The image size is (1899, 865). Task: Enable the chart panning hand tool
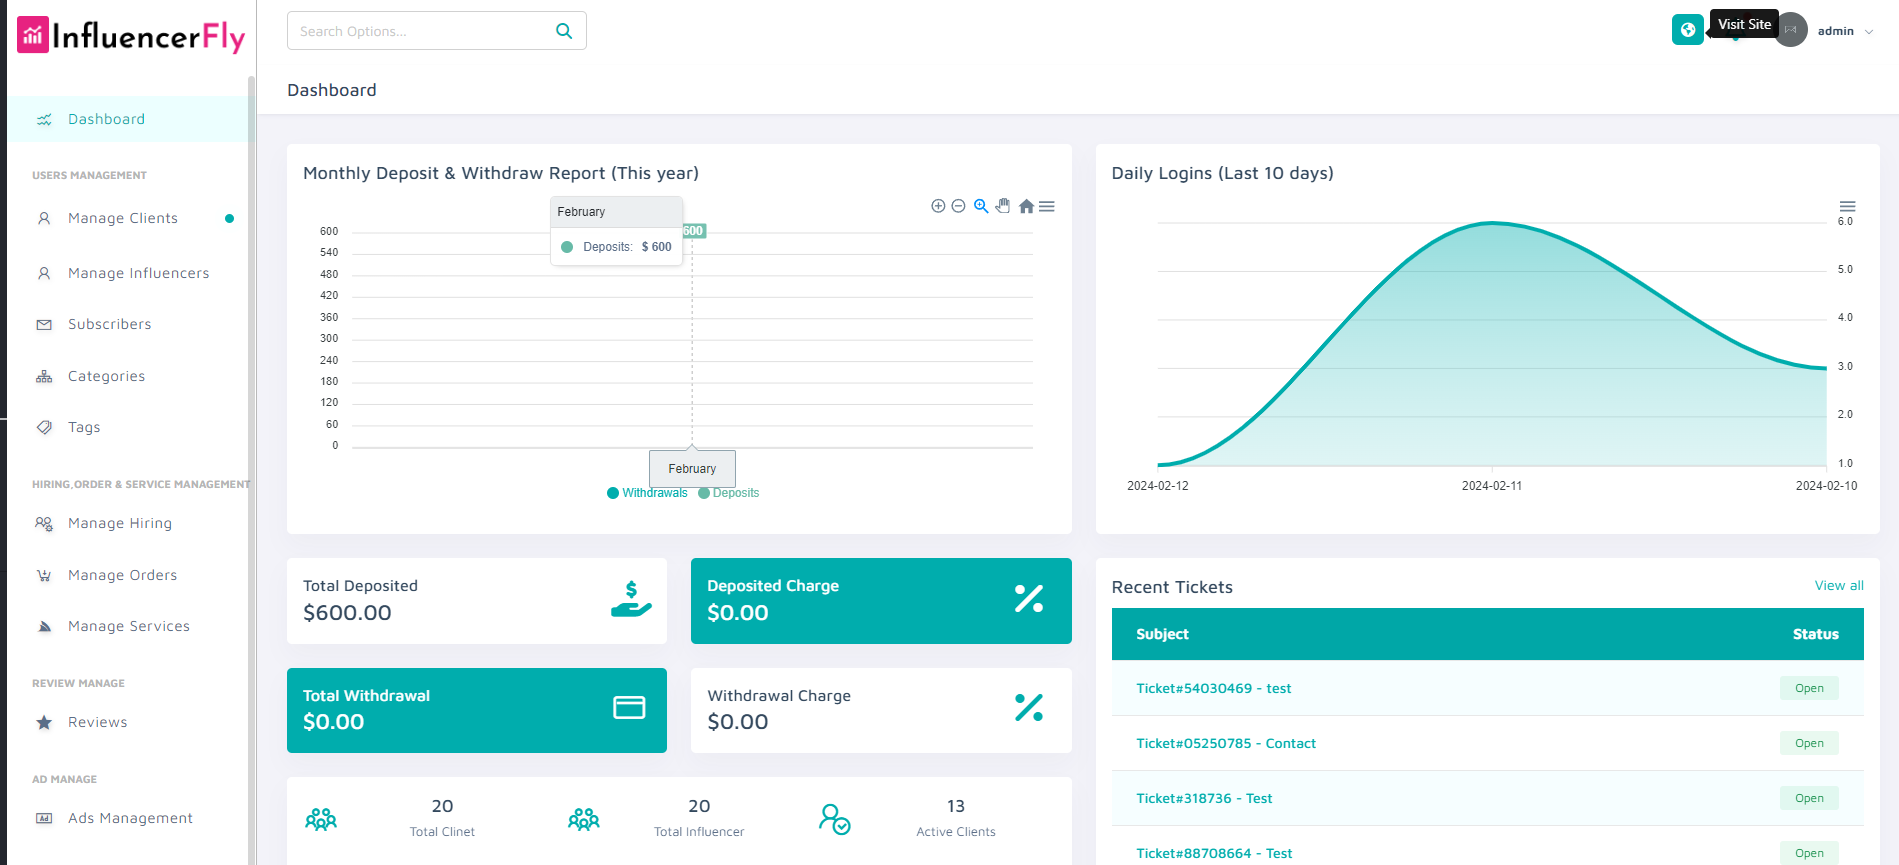click(1003, 206)
